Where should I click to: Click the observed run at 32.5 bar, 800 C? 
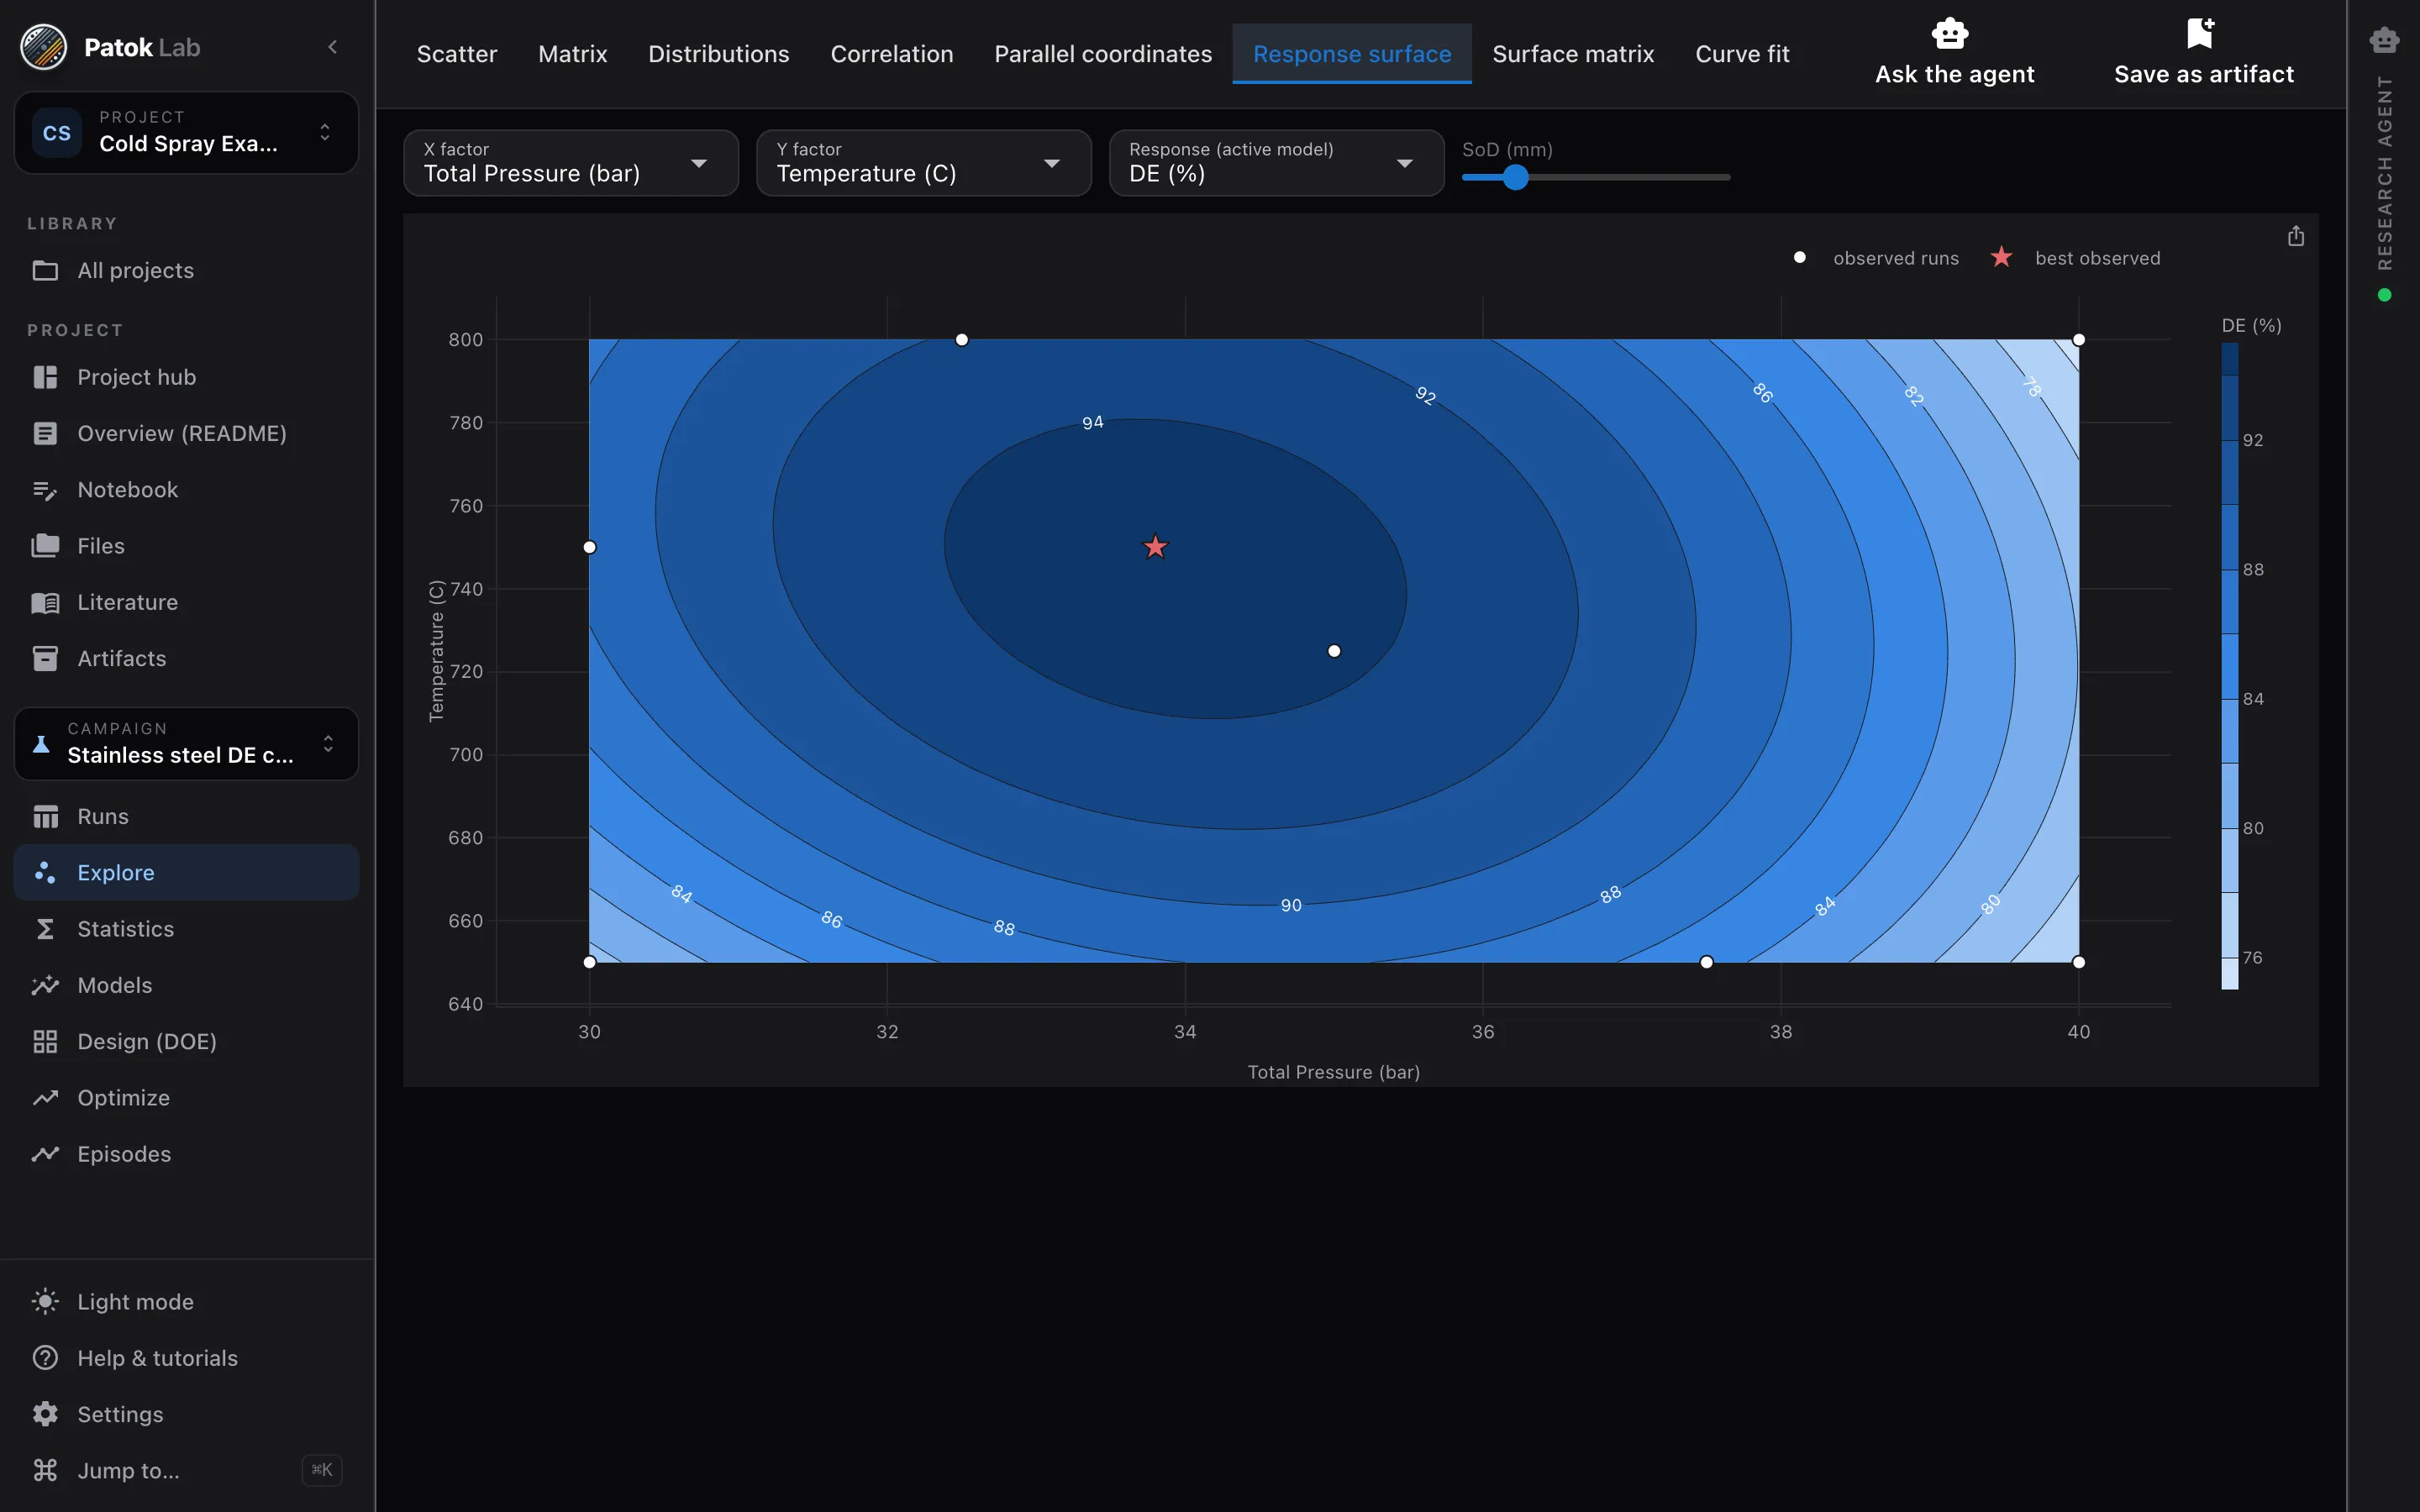(x=962, y=340)
